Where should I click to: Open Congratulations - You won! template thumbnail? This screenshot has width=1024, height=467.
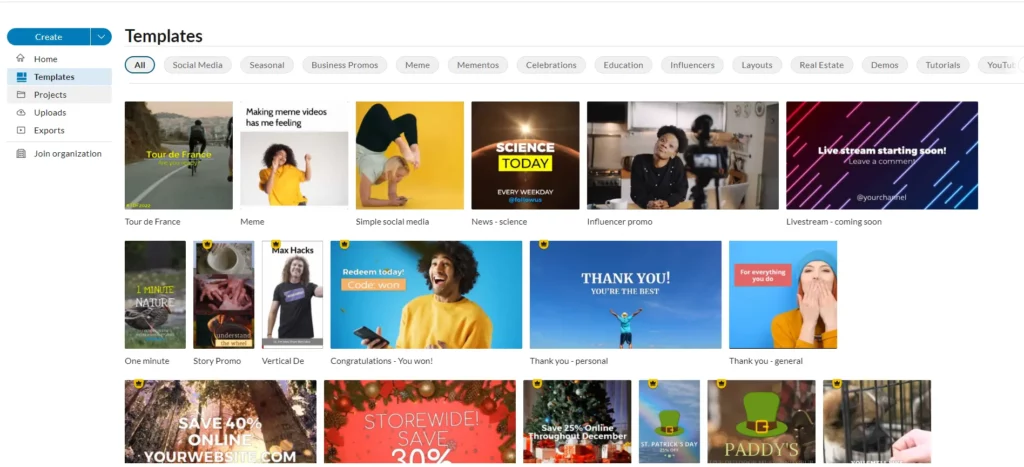426,295
